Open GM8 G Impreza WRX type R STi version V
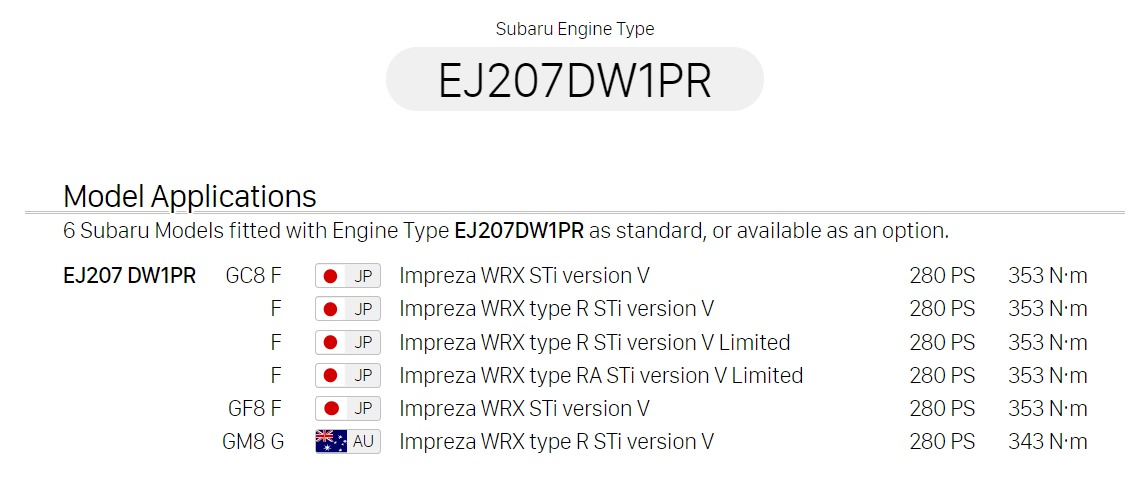Viewport: 1148px width, 486px height. [556, 441]
